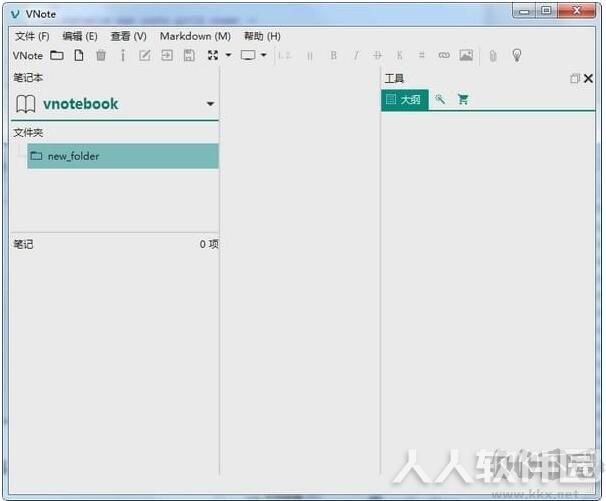Click the inline code K icon
This screenshot has height=501, width=606.
coord(400,55)
